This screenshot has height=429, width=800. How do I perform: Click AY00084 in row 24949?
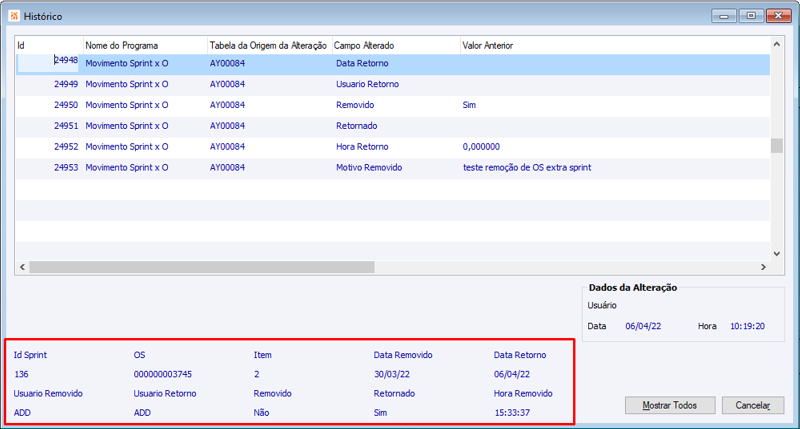click(x=228, y=84)
